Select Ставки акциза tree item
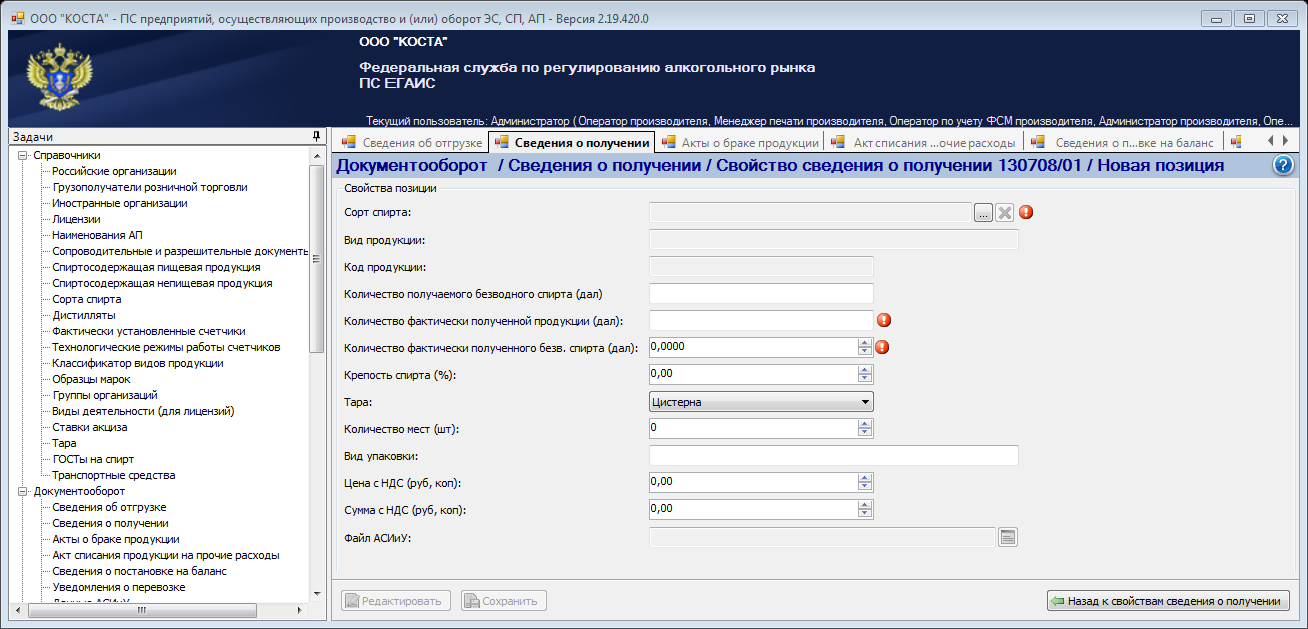This screenshot has width=1308, height=629. [90, 427]
